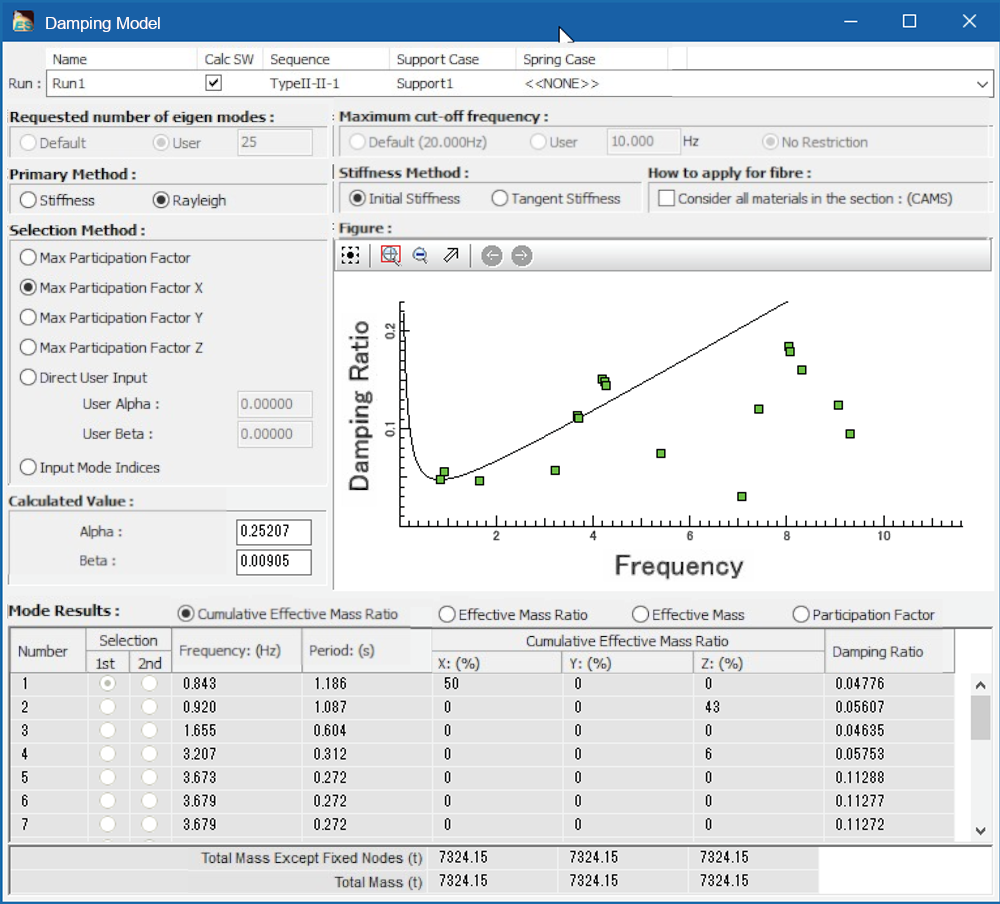Click period cell 0.604

point(367,730)
